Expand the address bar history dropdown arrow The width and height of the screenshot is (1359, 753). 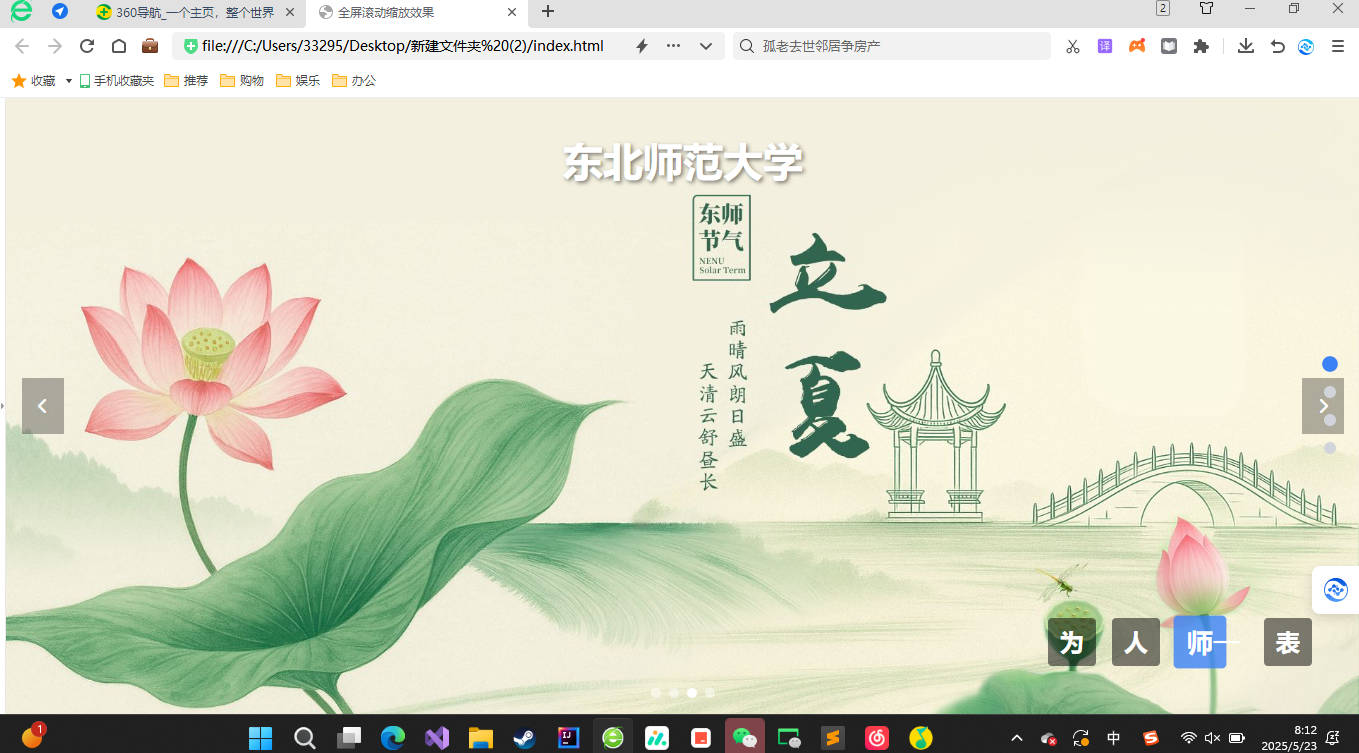(x=705, y=46)
